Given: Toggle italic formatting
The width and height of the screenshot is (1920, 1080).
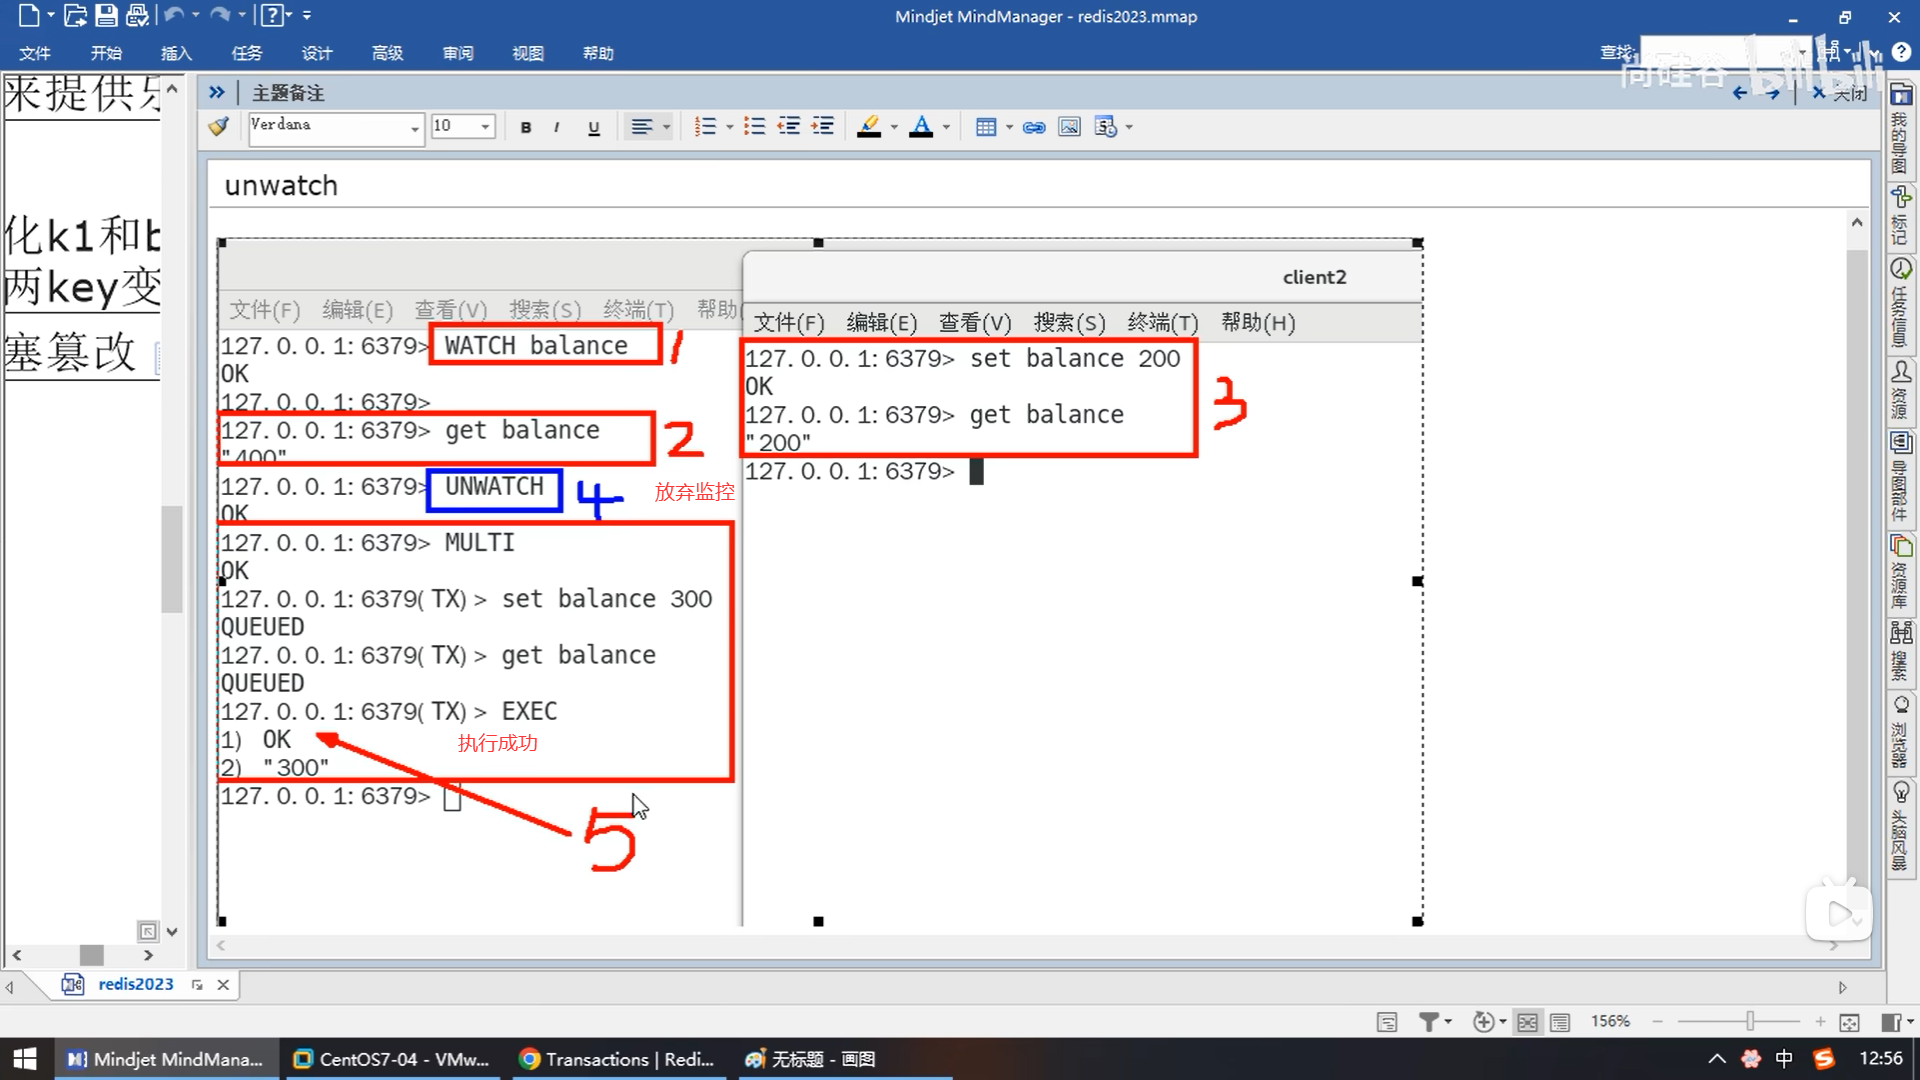Looking at the screenshot, I should [557, 127].
